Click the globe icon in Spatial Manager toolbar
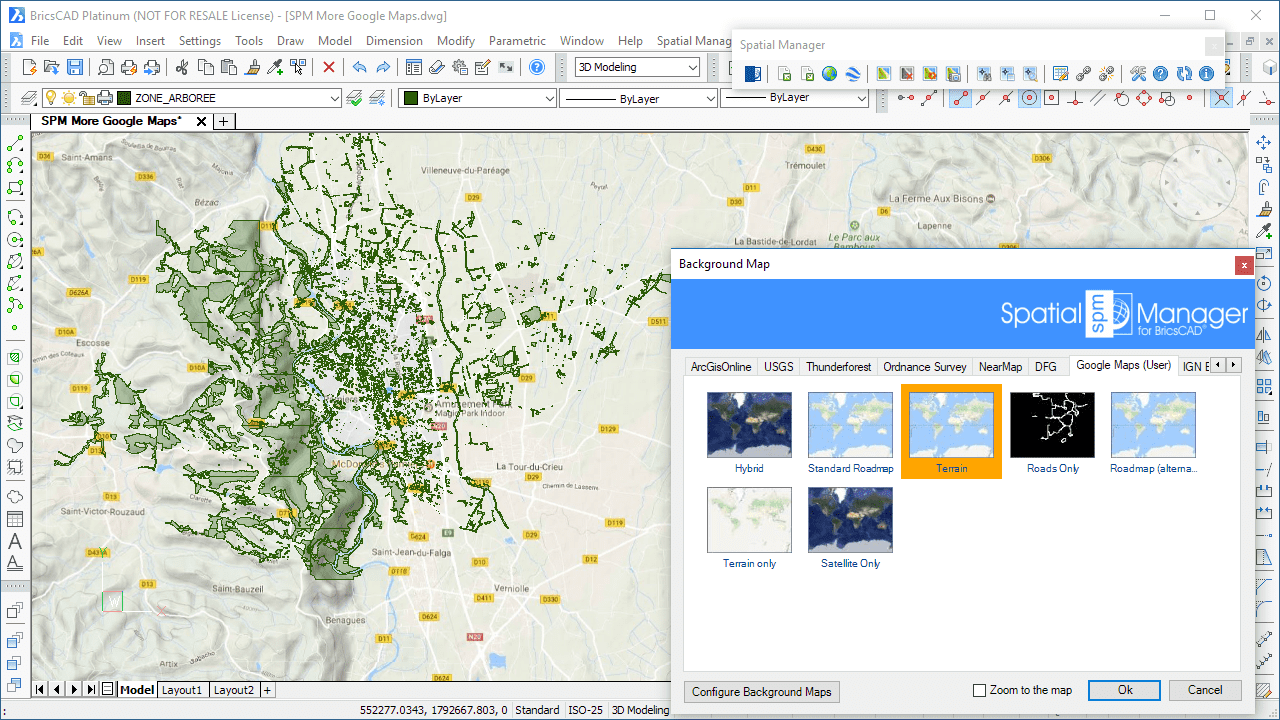Image resolution: width=1280 pixels, height=720 pixels. (x=829, y=74)
